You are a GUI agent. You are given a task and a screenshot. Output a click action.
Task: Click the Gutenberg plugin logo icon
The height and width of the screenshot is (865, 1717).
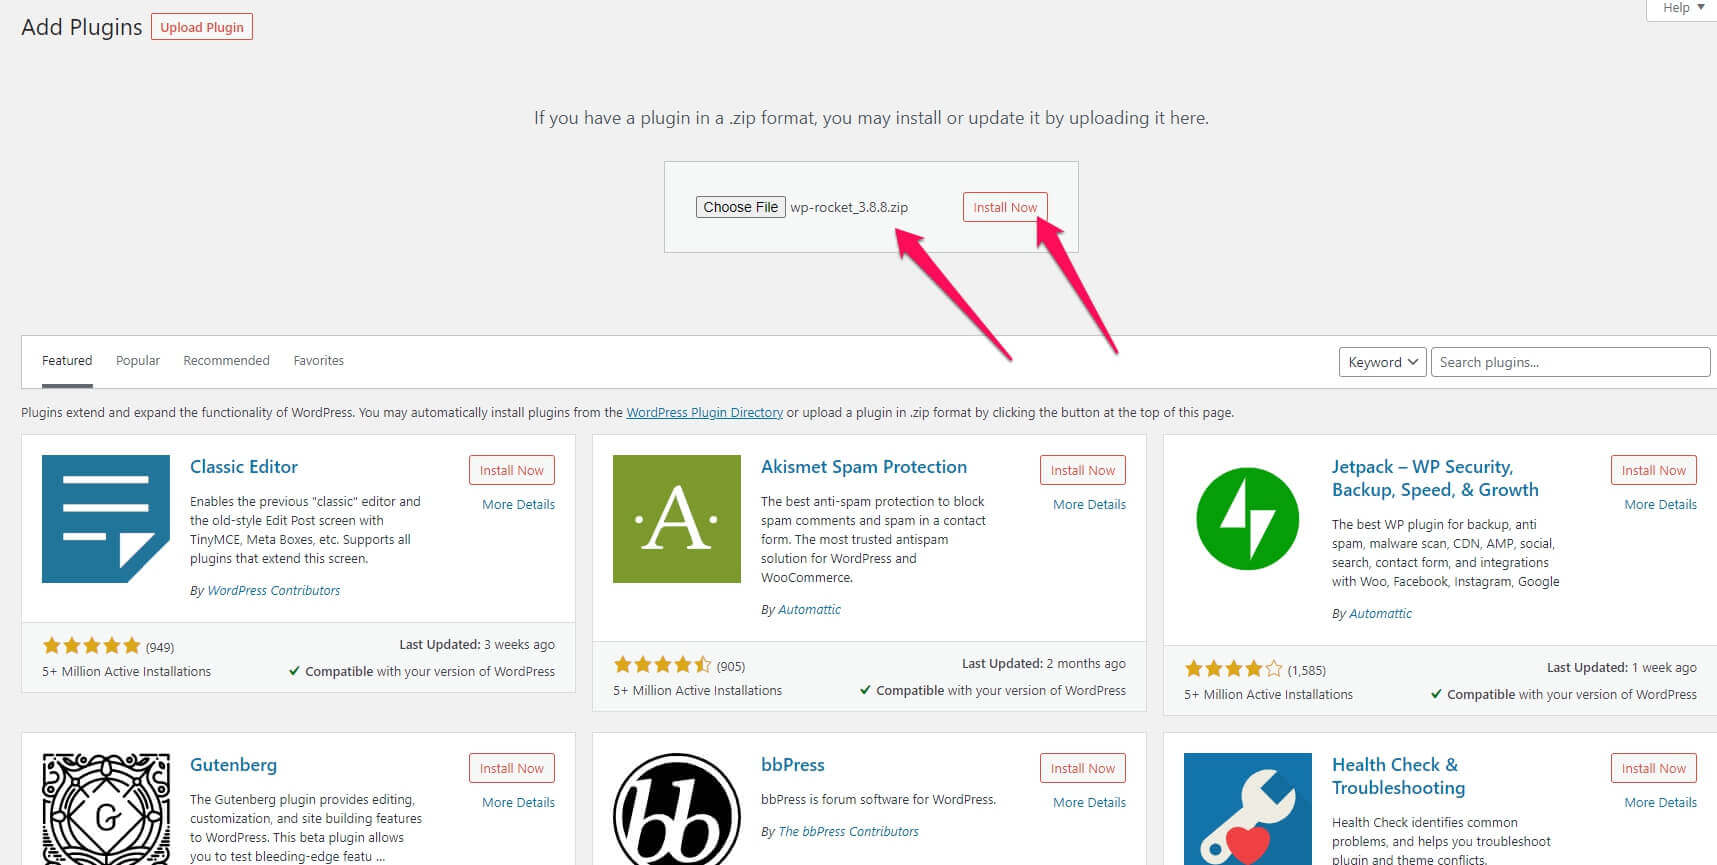click(x=106, y=809)
